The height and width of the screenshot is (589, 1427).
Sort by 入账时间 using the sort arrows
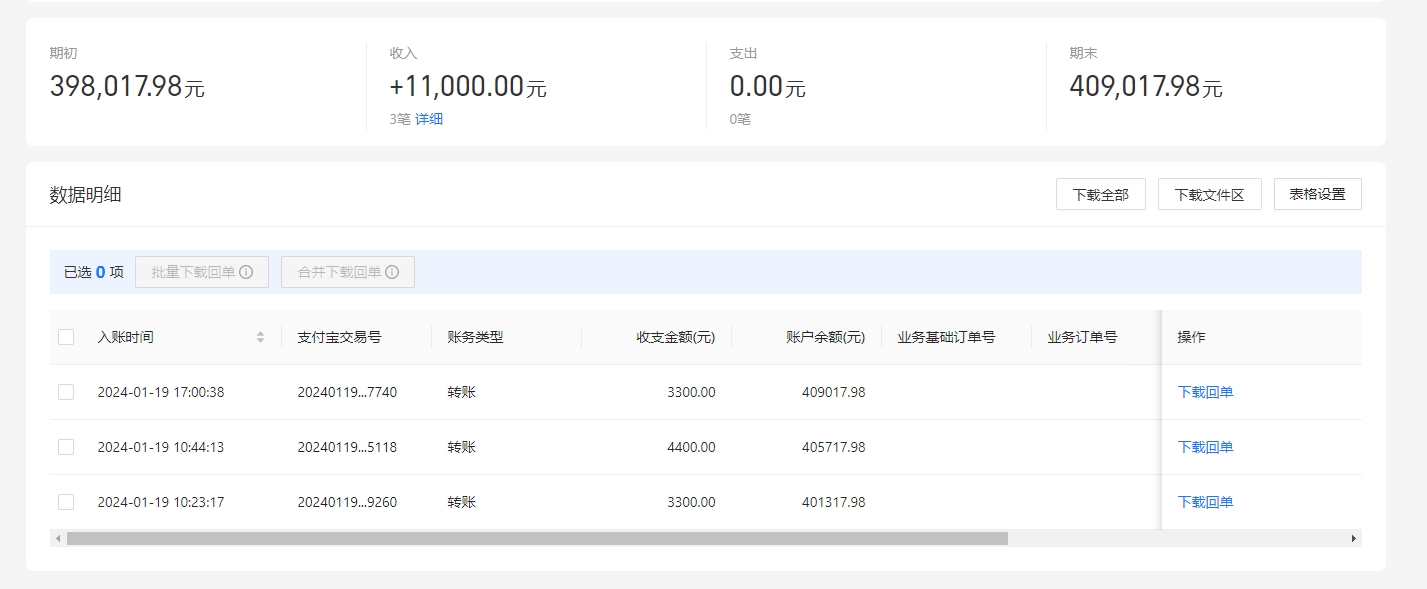click(x=261, y=337)
